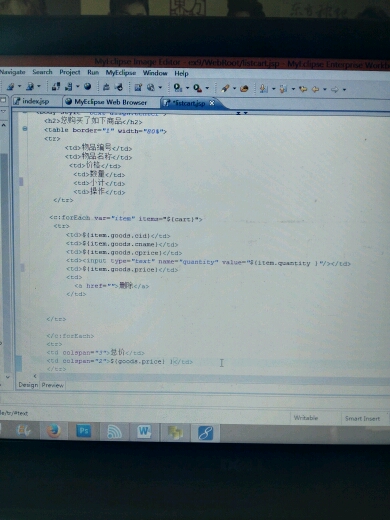Click the forward navigation arrow toolbar icon
The image size is (390, 520).
(335, 89)
